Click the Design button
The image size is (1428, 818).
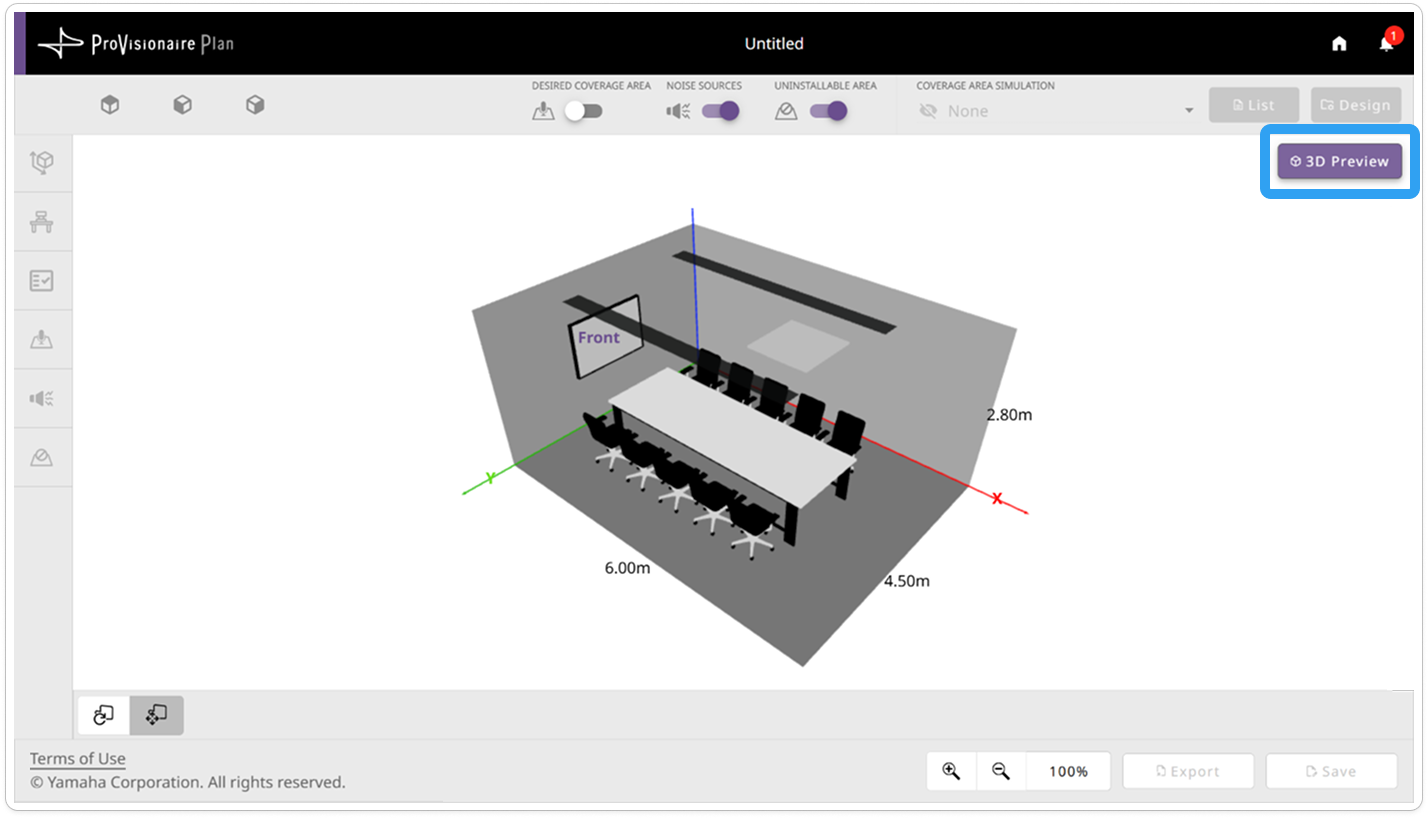click(1356, 105)
